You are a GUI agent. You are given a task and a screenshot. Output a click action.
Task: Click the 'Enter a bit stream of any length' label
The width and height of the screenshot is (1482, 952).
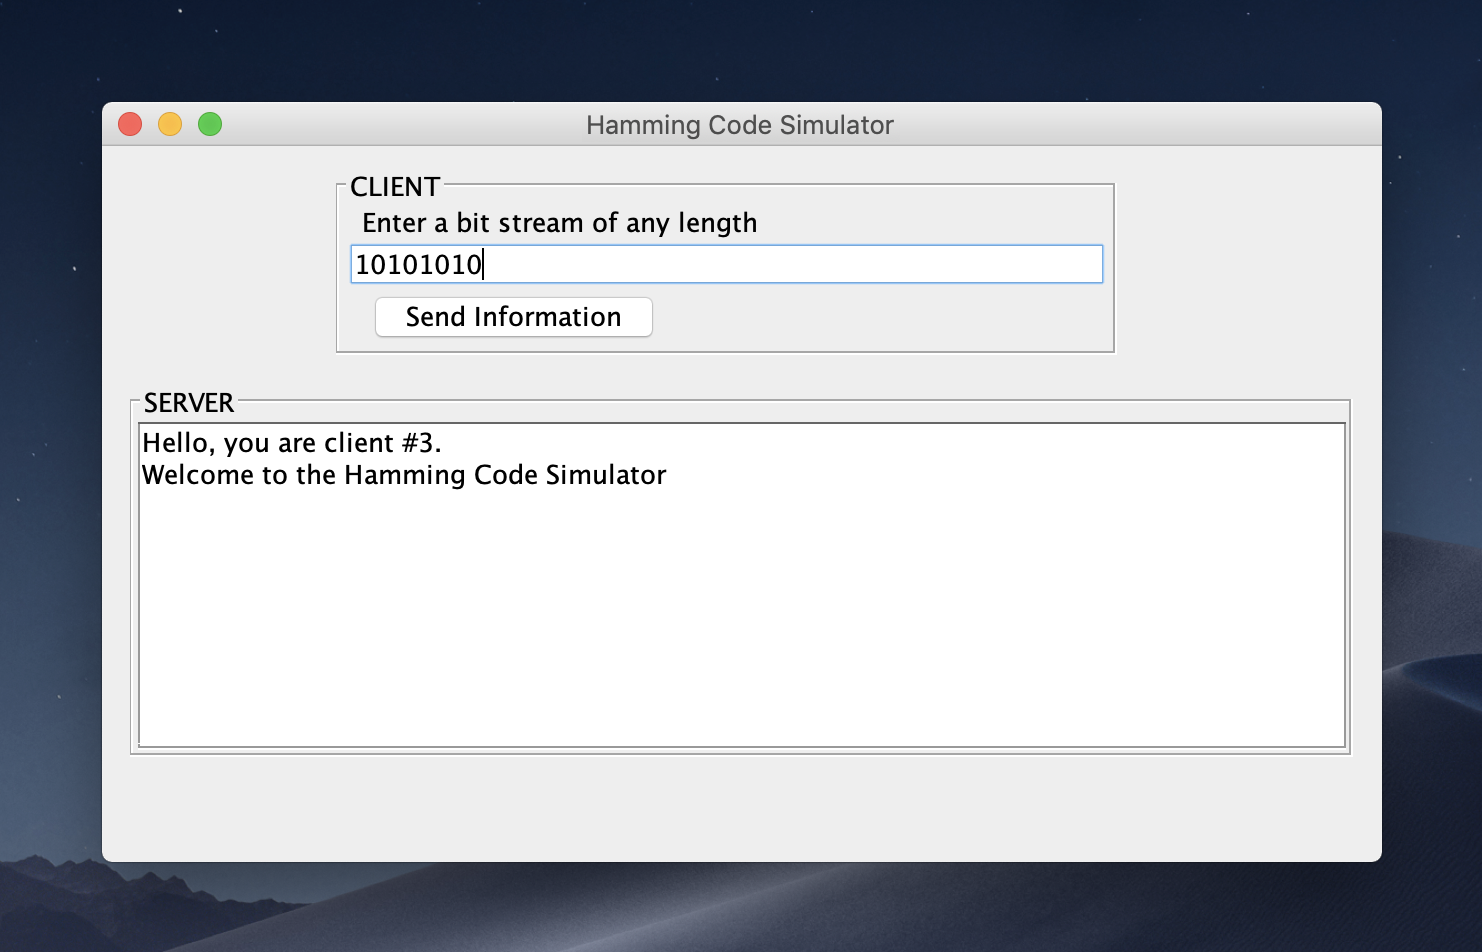pos(559,223)
